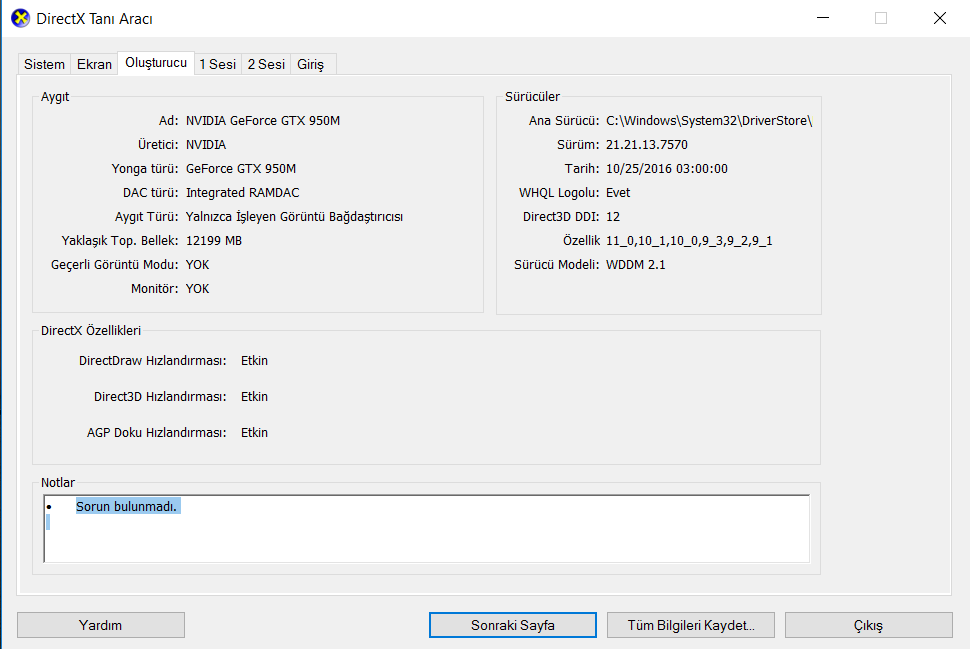Click the 'Aygıt' group heading
This screenshot has height=649, width=970.
55,97
